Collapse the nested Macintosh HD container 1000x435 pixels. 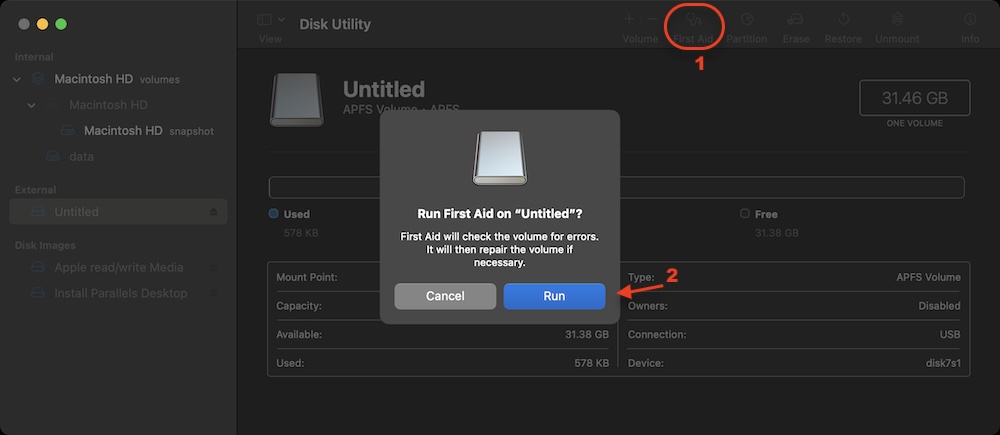click(x=32, y=105)
